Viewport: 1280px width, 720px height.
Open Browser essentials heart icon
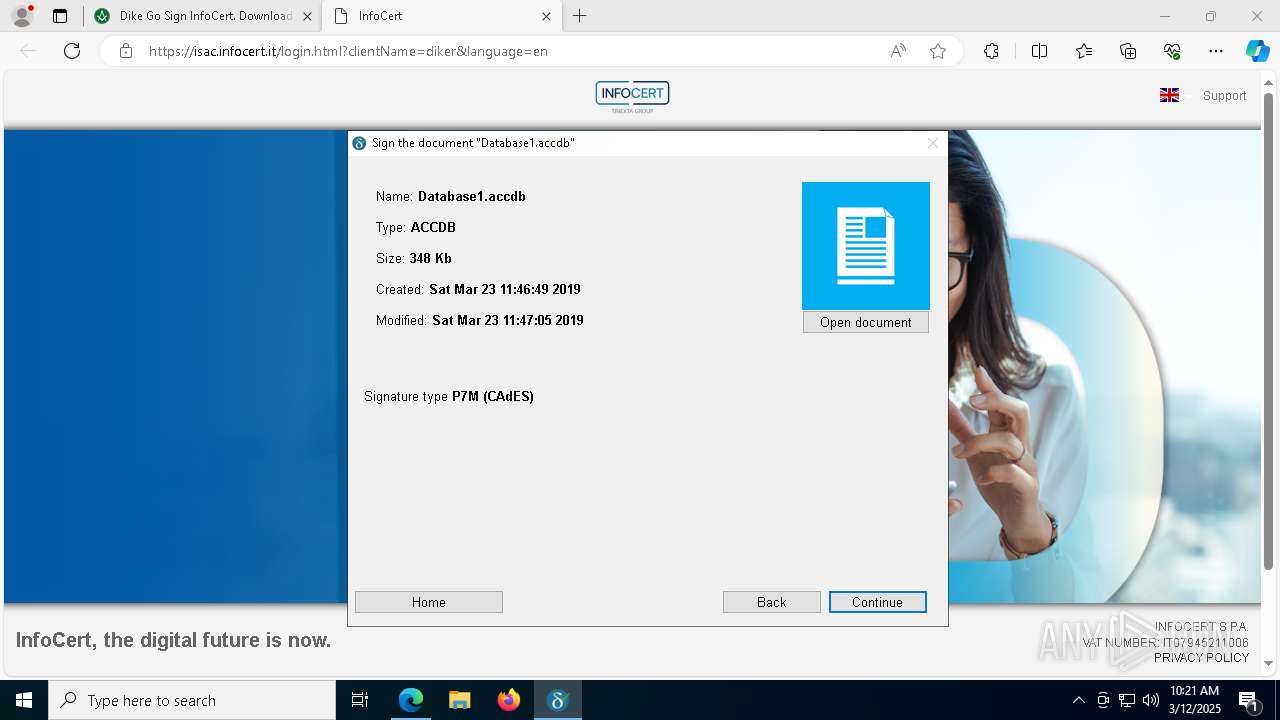[x=1172, y=51]
